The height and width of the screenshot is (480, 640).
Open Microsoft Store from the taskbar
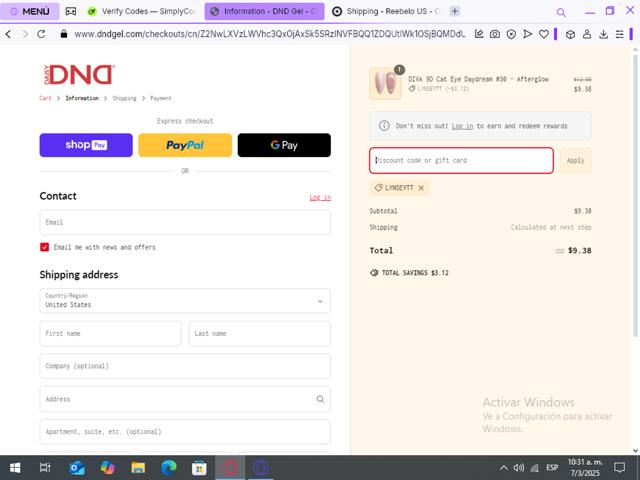[x=199, y=468]
